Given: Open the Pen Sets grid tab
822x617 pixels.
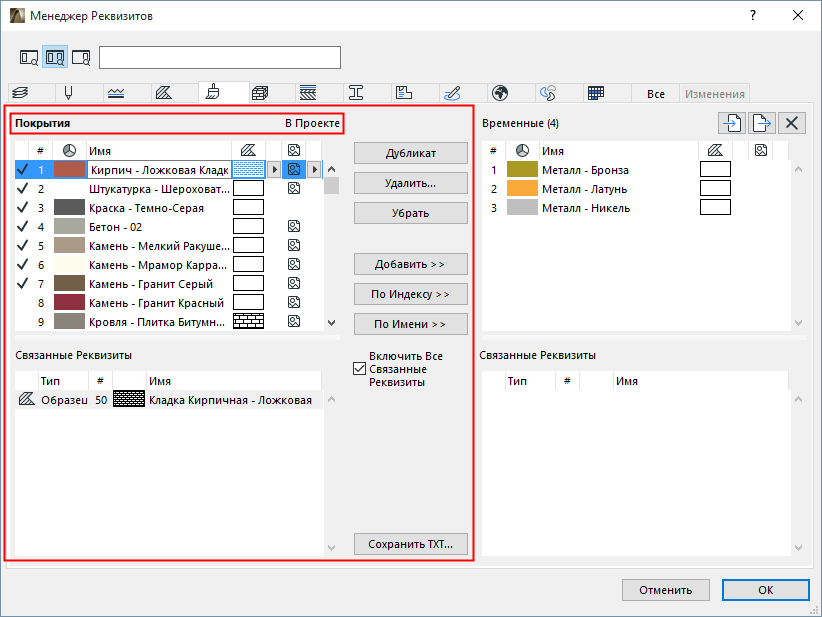Looking at the screenshot, I should (x=596, y=93).
